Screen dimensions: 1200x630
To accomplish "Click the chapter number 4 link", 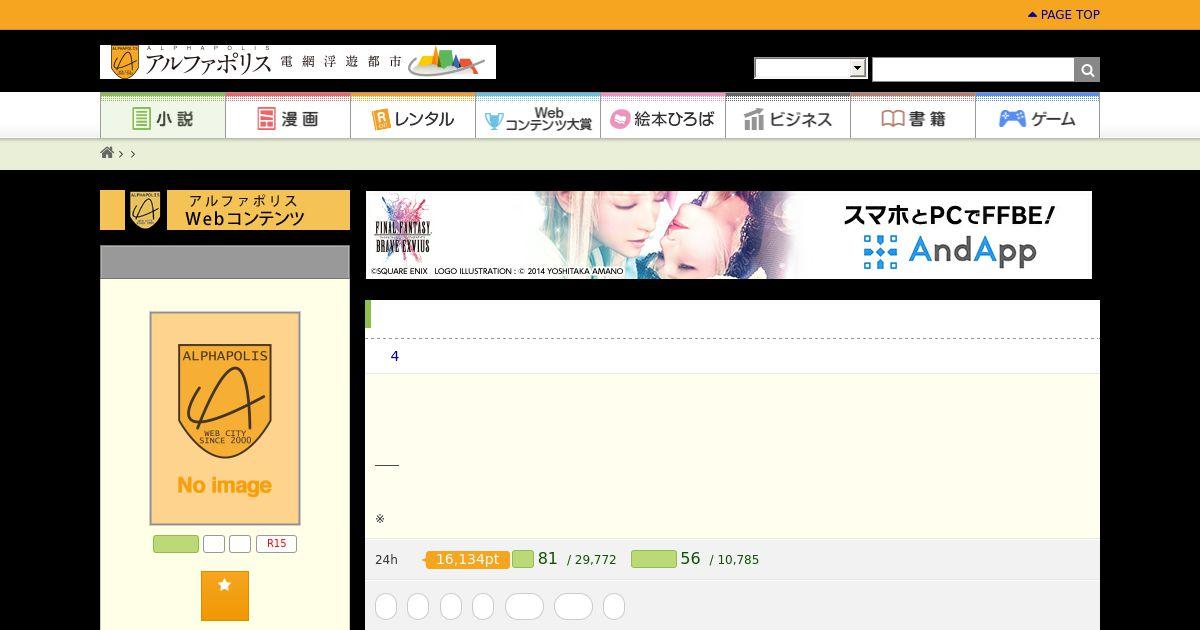I will tap(395, 356).
